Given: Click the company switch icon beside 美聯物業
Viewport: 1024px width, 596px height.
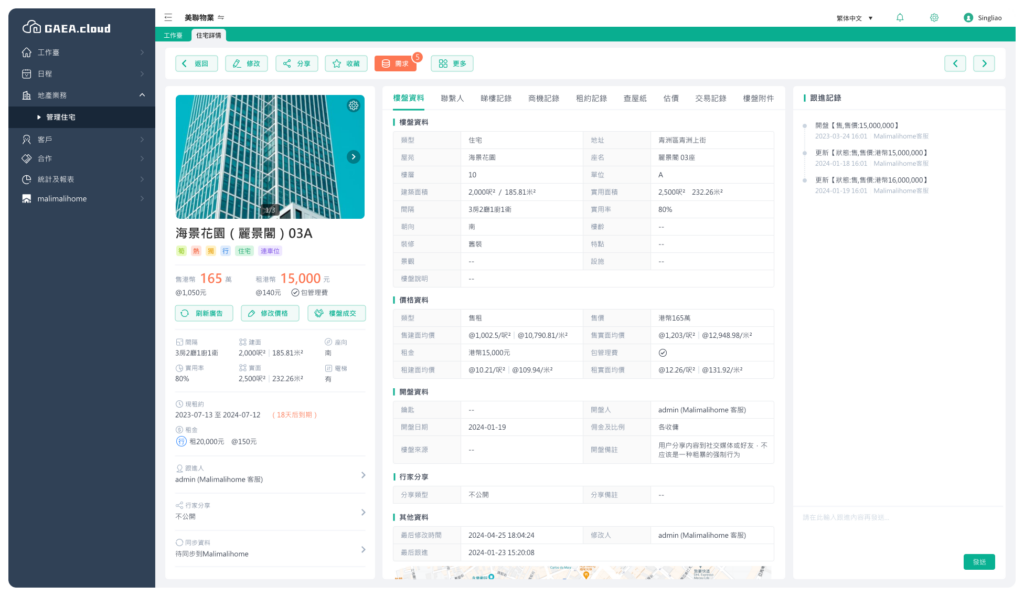Looking at the screenshot, I should click(x=221, y=17).
